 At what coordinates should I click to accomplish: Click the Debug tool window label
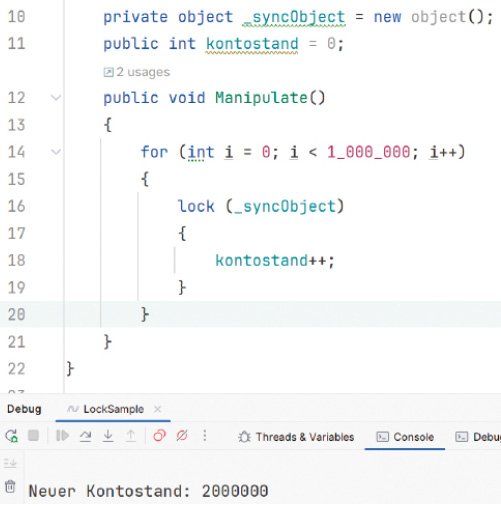coord(24,409)
